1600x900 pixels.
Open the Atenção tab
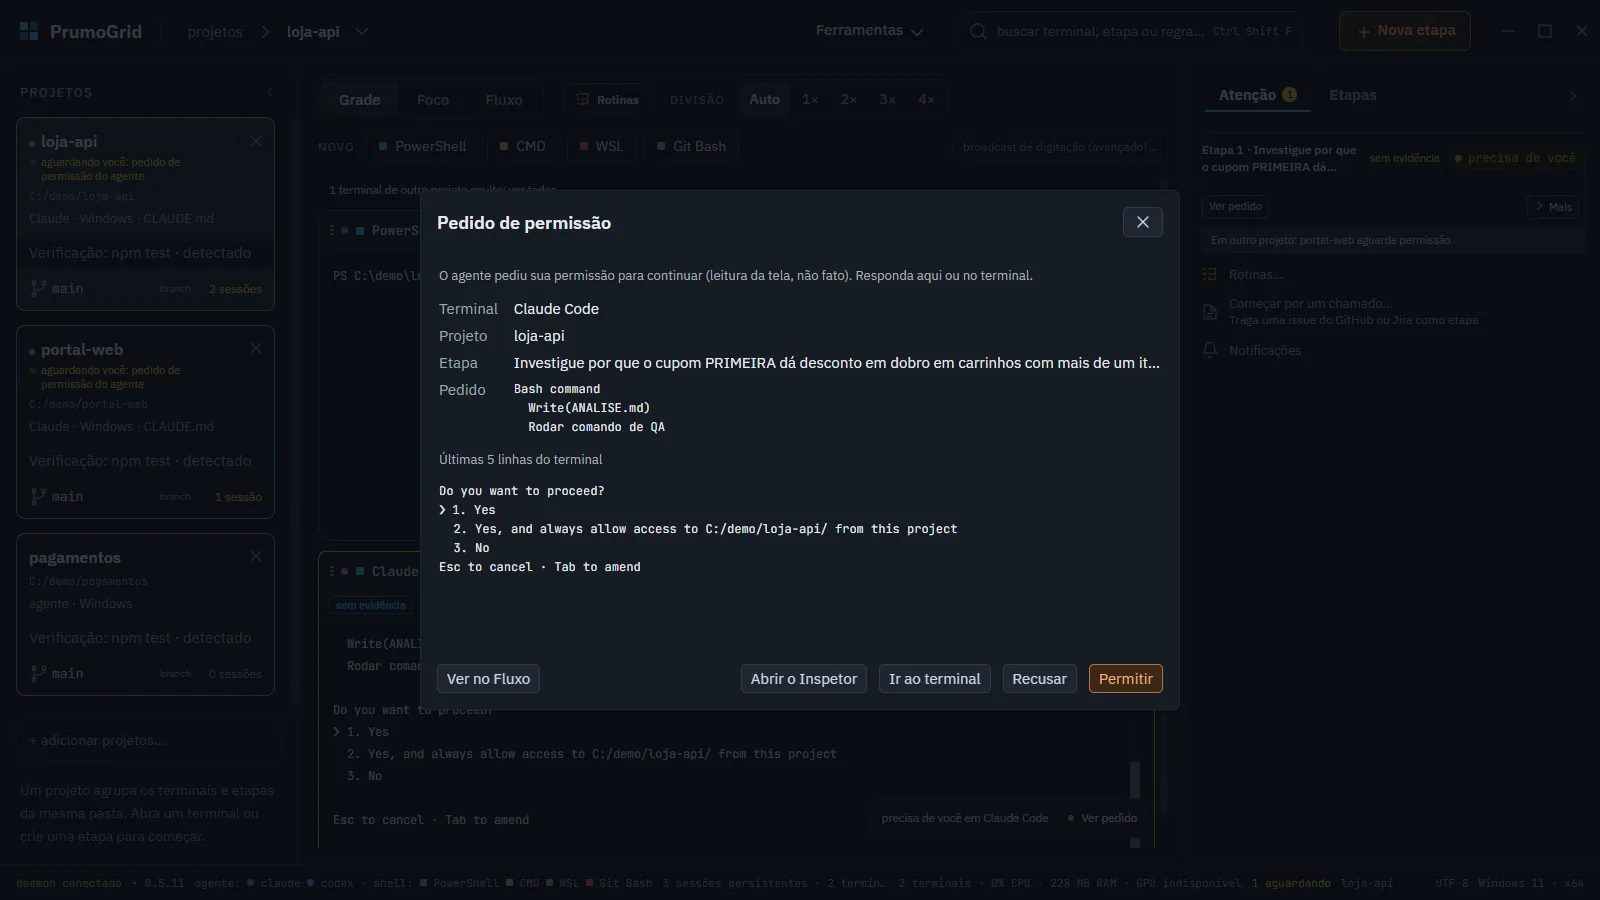pos(1257,95)
